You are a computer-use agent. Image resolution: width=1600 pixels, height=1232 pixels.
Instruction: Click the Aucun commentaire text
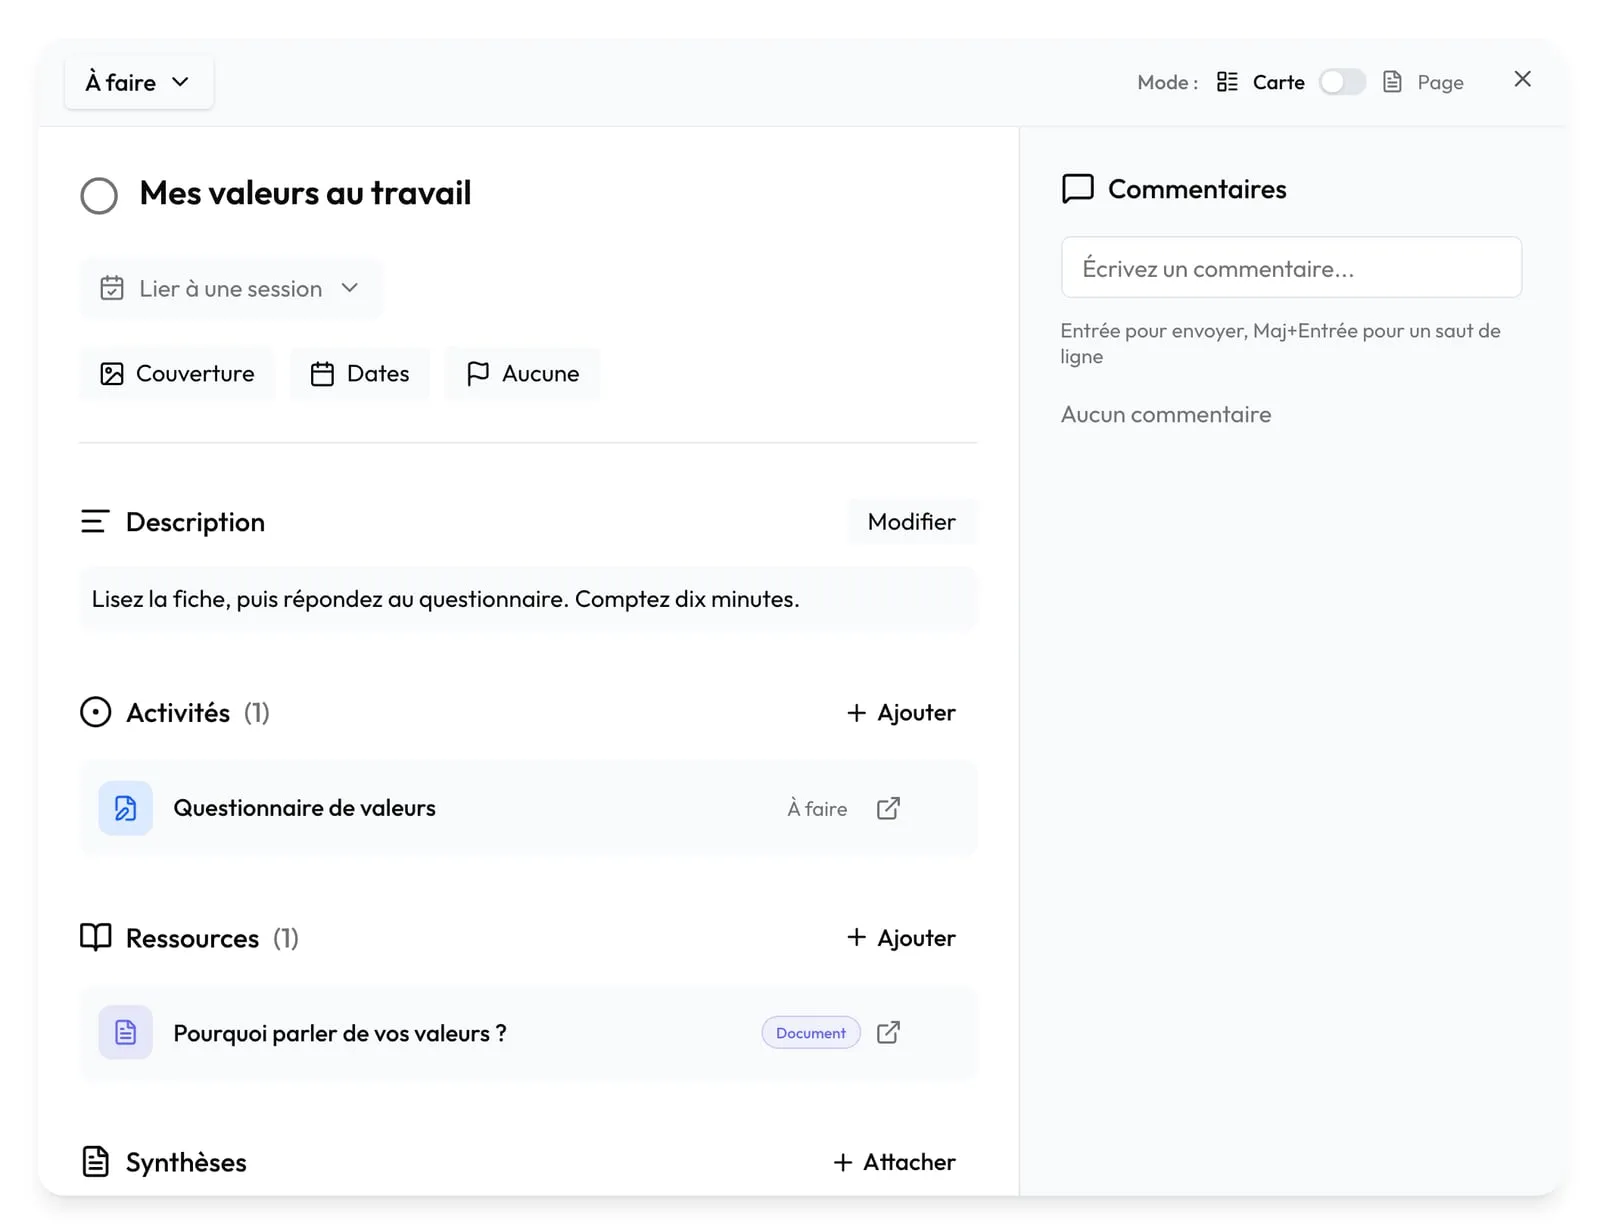pyautogui.click(x=1166, y=414)
